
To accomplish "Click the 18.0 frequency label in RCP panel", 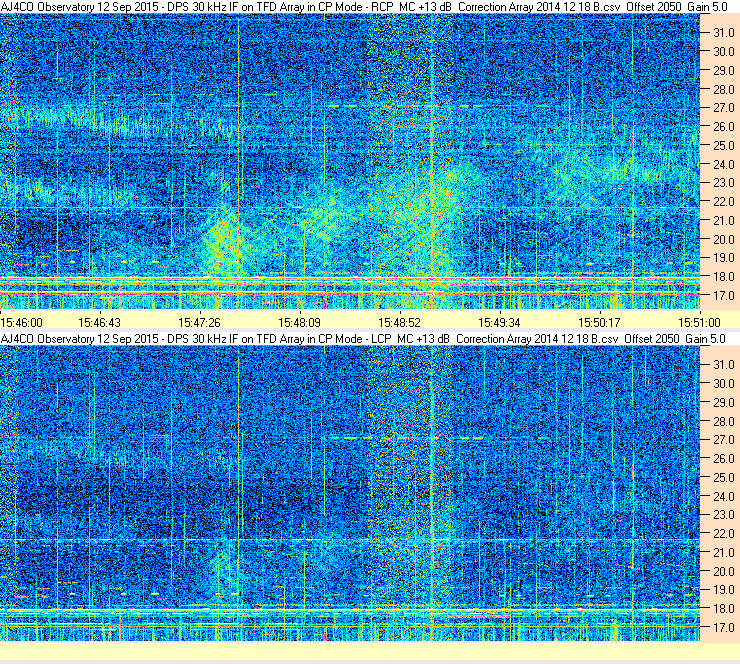I will point(724,277).
